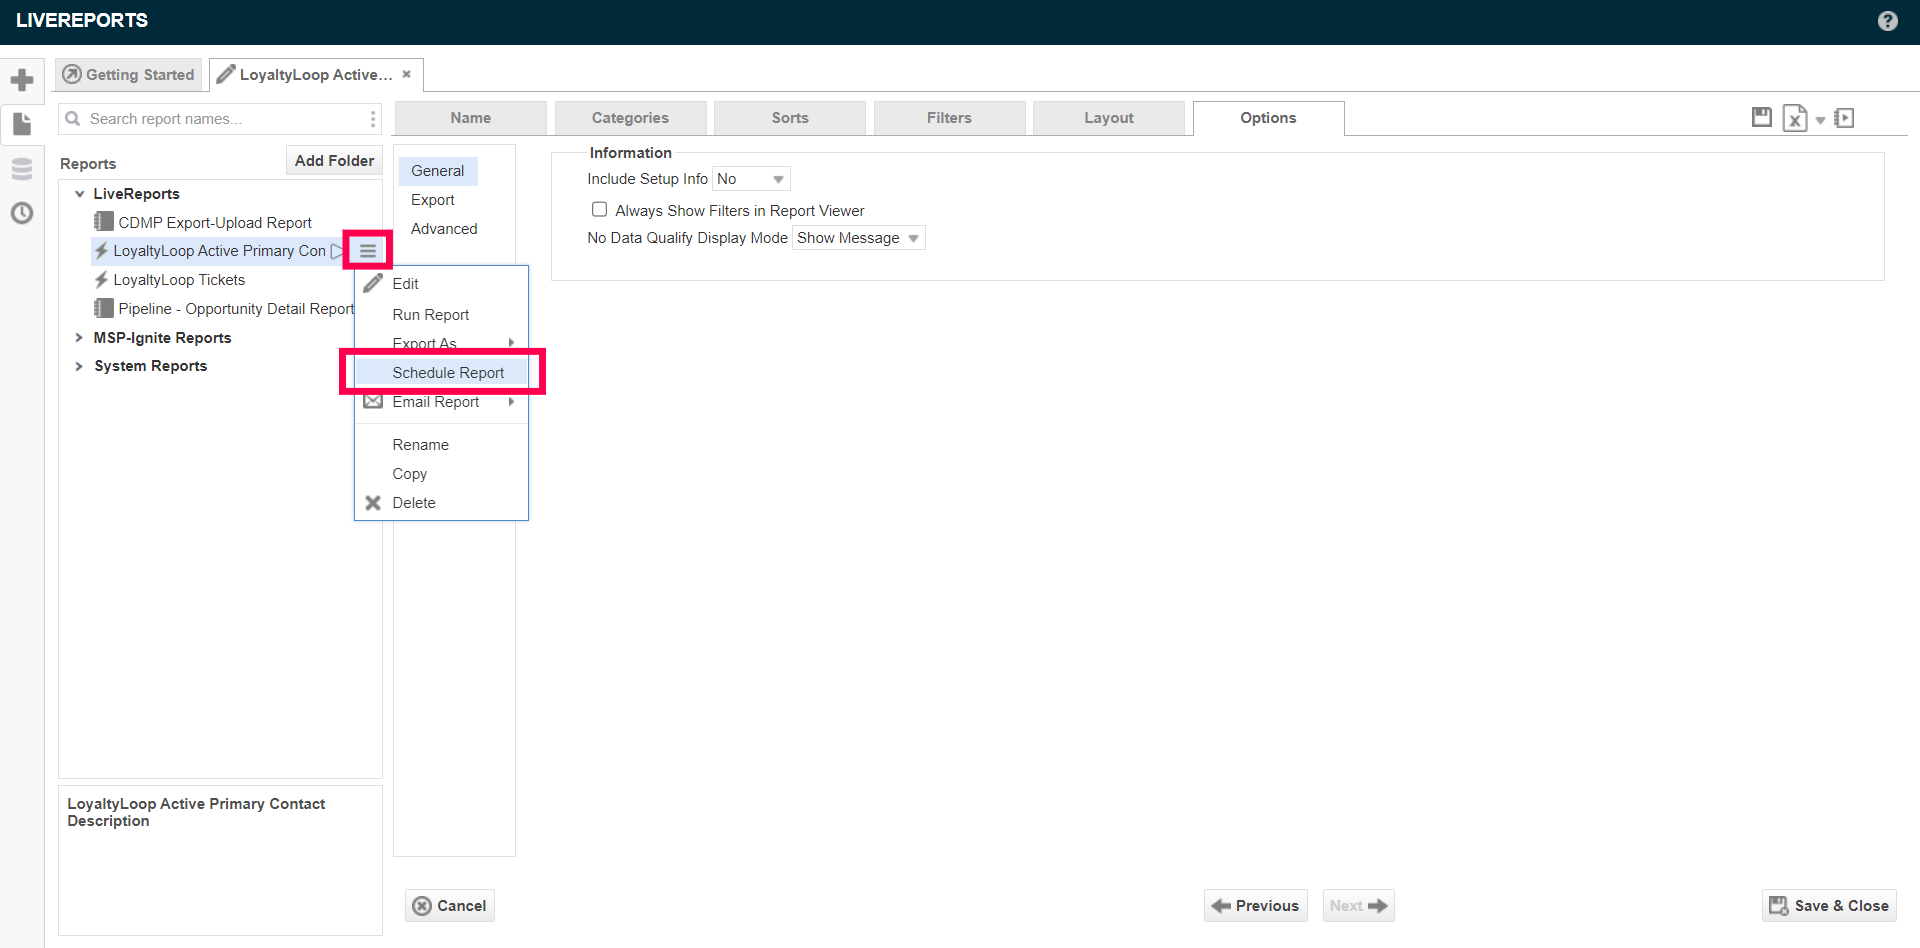Toggle Always Show Filters in Report Viewer

pyautogui.click(x=599, y=210)
